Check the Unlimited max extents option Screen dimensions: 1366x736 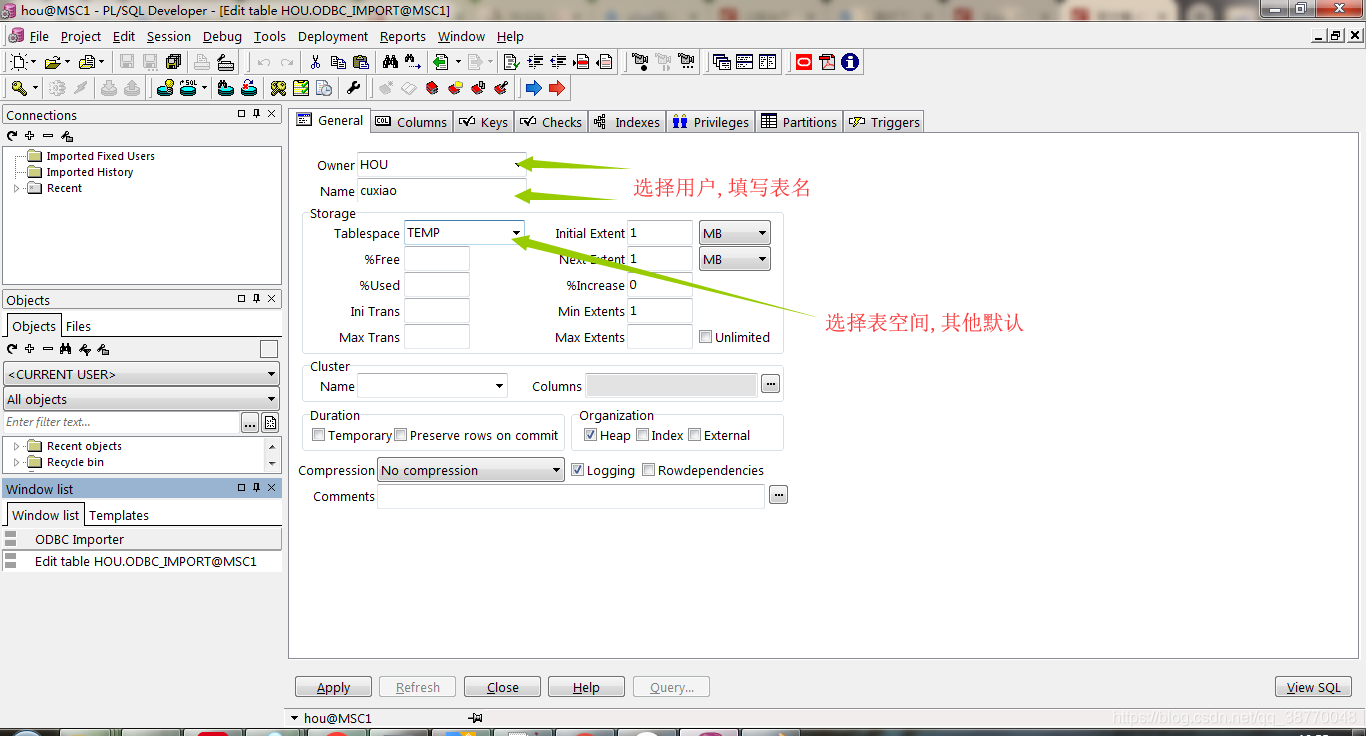click(706, 337)
